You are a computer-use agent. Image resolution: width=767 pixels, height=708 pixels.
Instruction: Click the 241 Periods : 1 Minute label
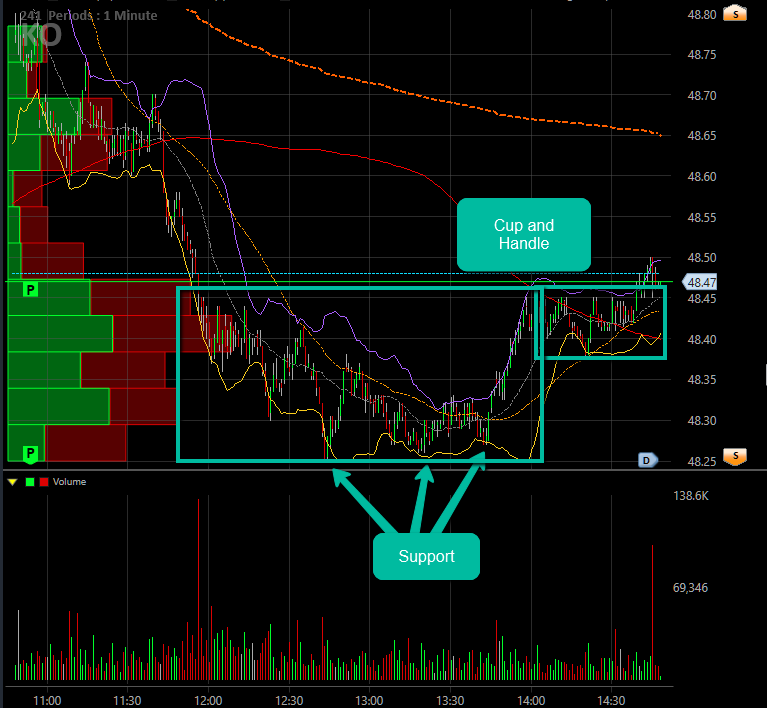89,16
